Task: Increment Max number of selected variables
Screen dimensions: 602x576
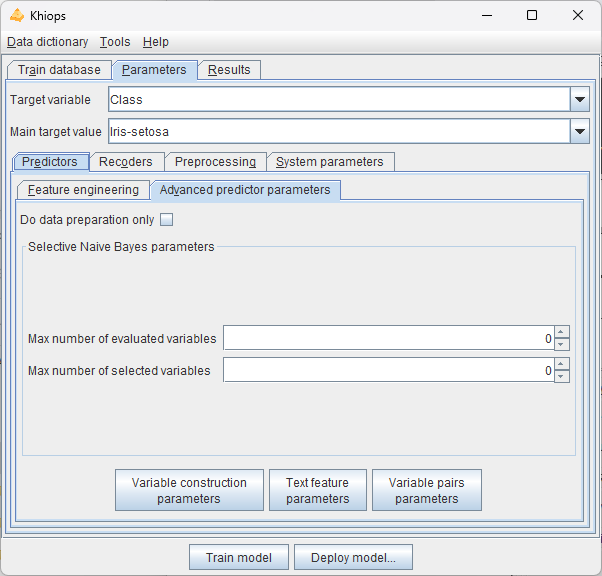Action: [561, 364]
